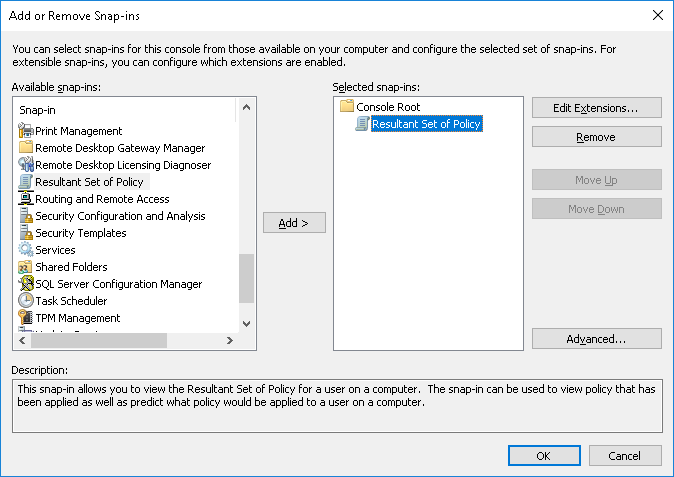Click the SQL Server Configuration Manager icon
The image size is (674, 477).
click(26, 284)
